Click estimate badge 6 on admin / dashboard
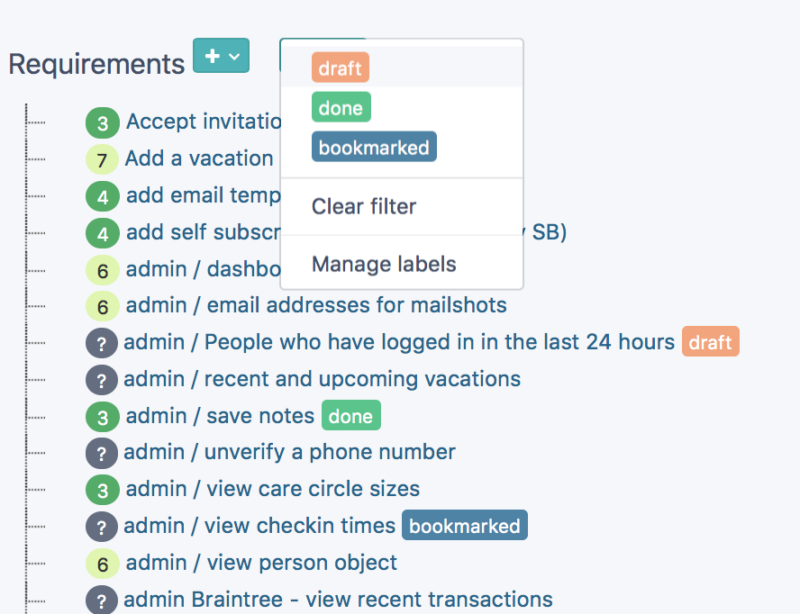This screenshot has height=614, width=800. click(102, 270)
